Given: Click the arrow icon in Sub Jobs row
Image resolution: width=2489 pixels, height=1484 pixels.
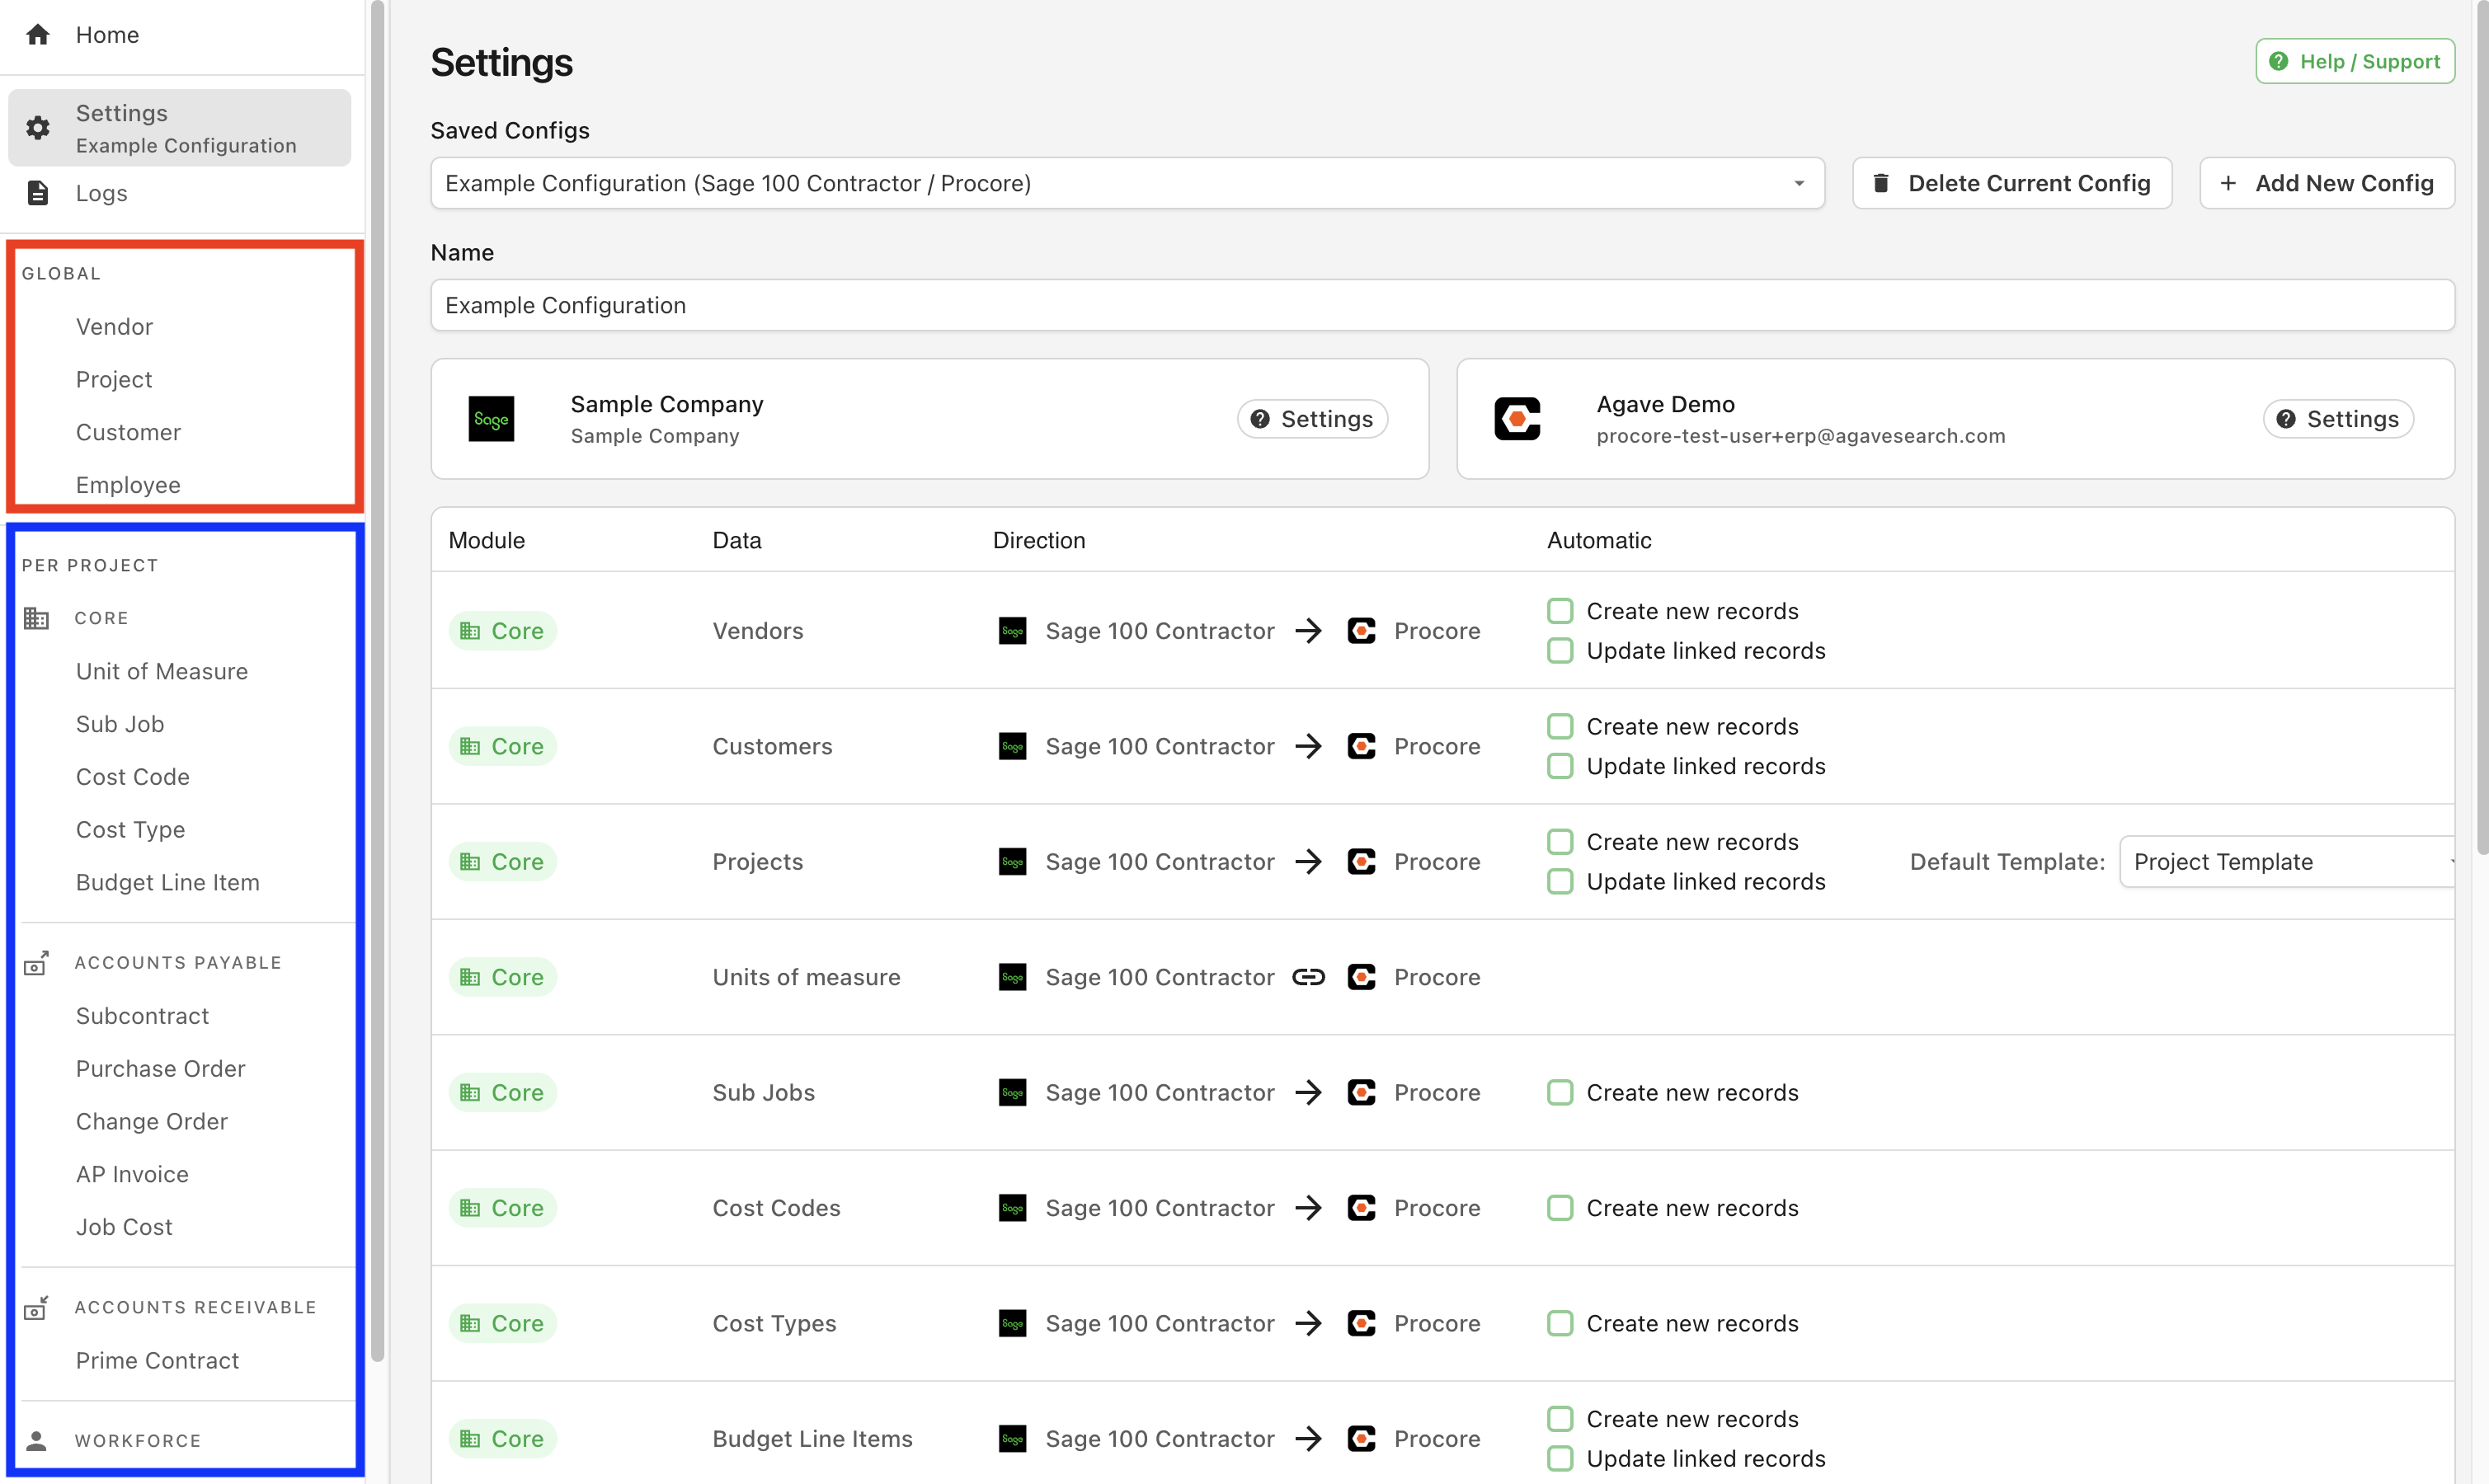Looking at the screenshot, I should 1308,1092.
